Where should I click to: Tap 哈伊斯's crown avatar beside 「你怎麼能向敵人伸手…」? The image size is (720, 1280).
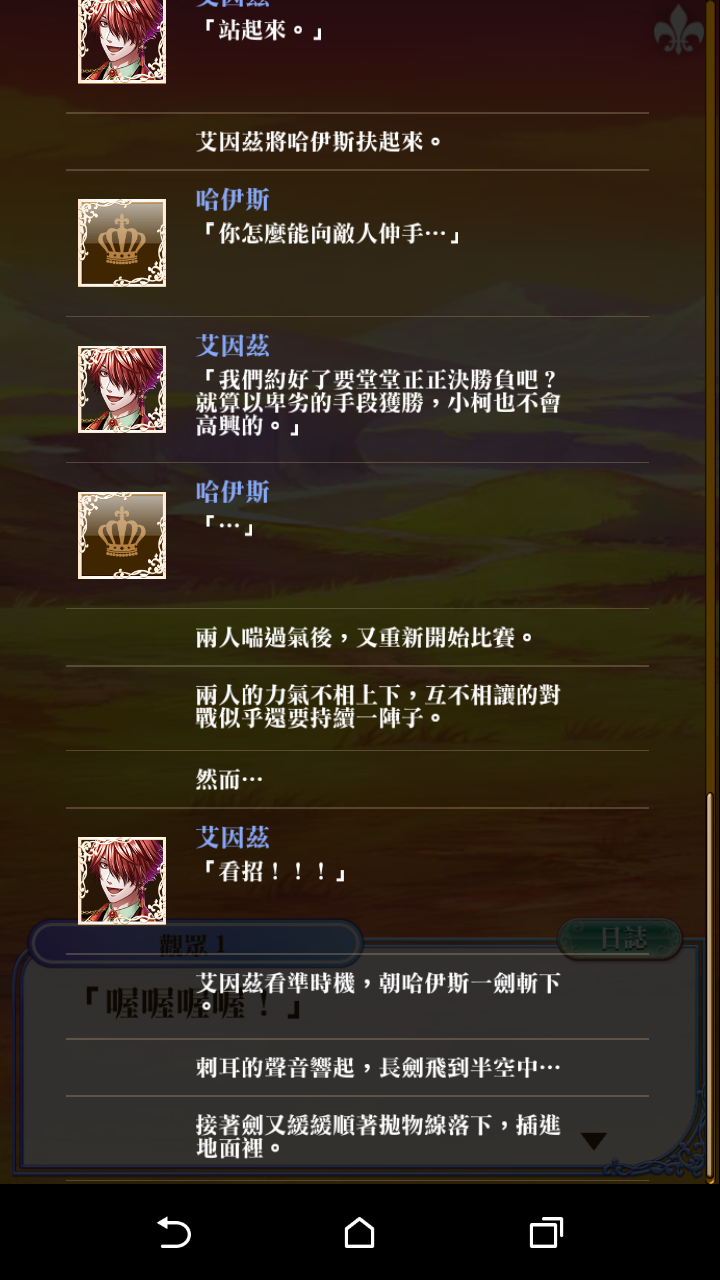[x=122, y=243]
